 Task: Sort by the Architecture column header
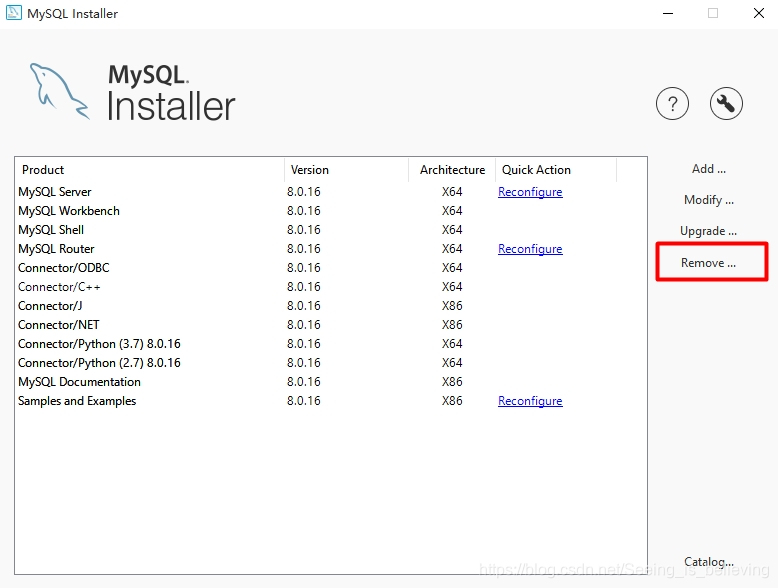[452, 170]
